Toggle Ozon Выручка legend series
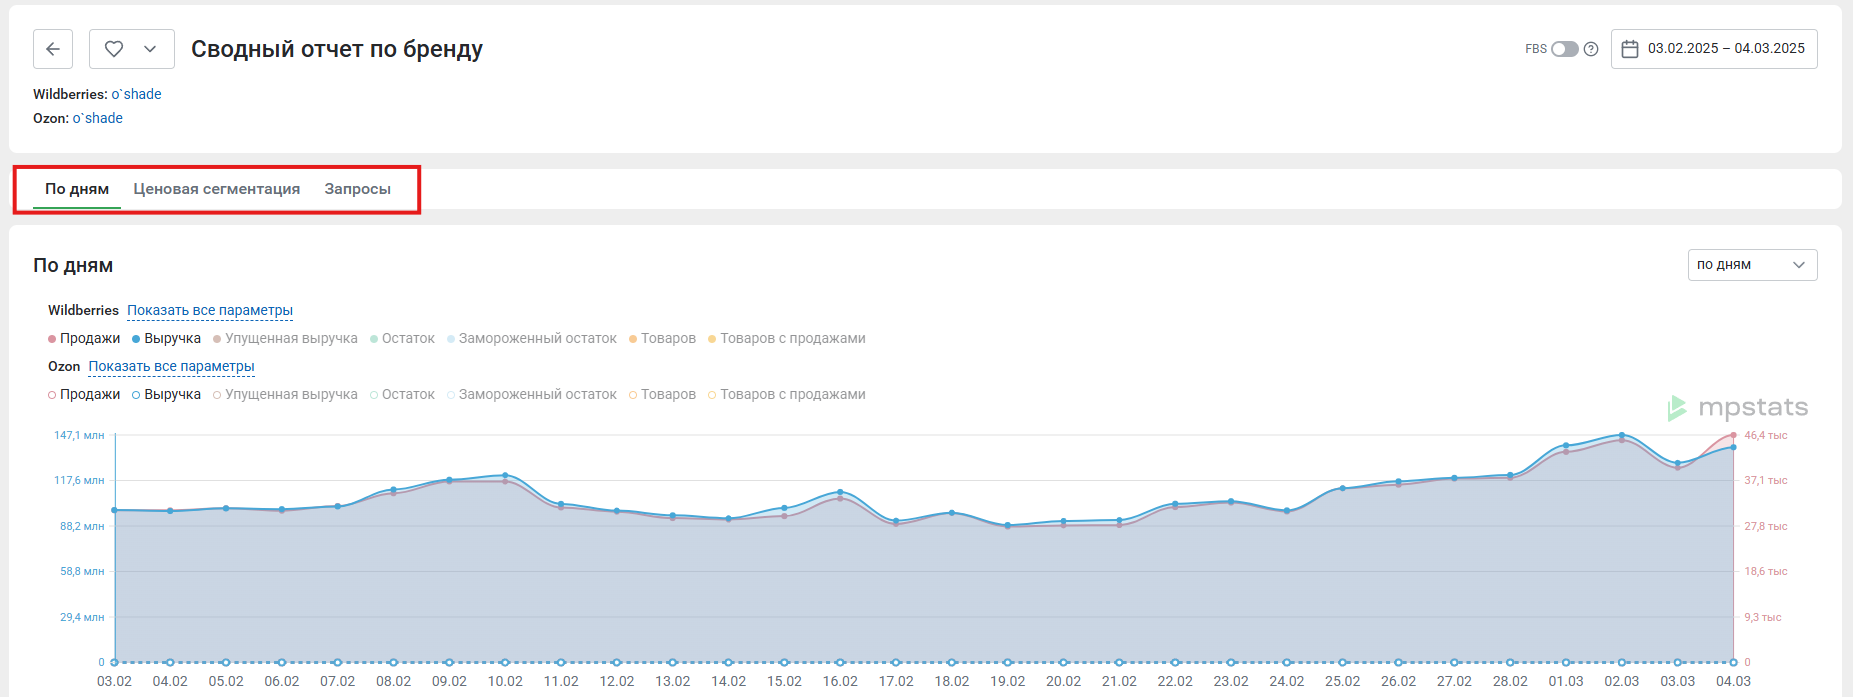The width and height of the screenshot is (1853, 697). pyautogui.click(x=166, y=394)
